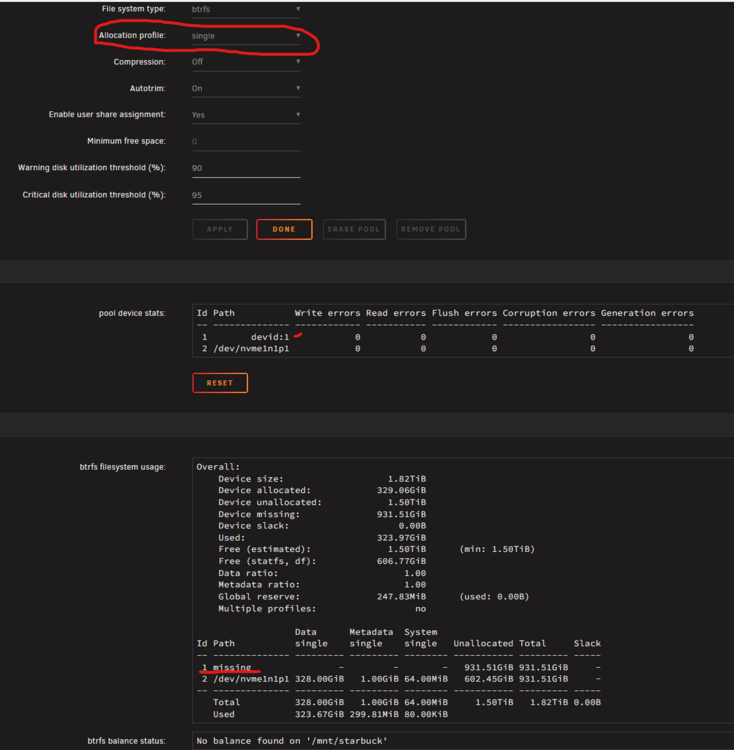The image size is (734, 750).
Task: Click the 'Unallocated' column header
Action: 483,643
